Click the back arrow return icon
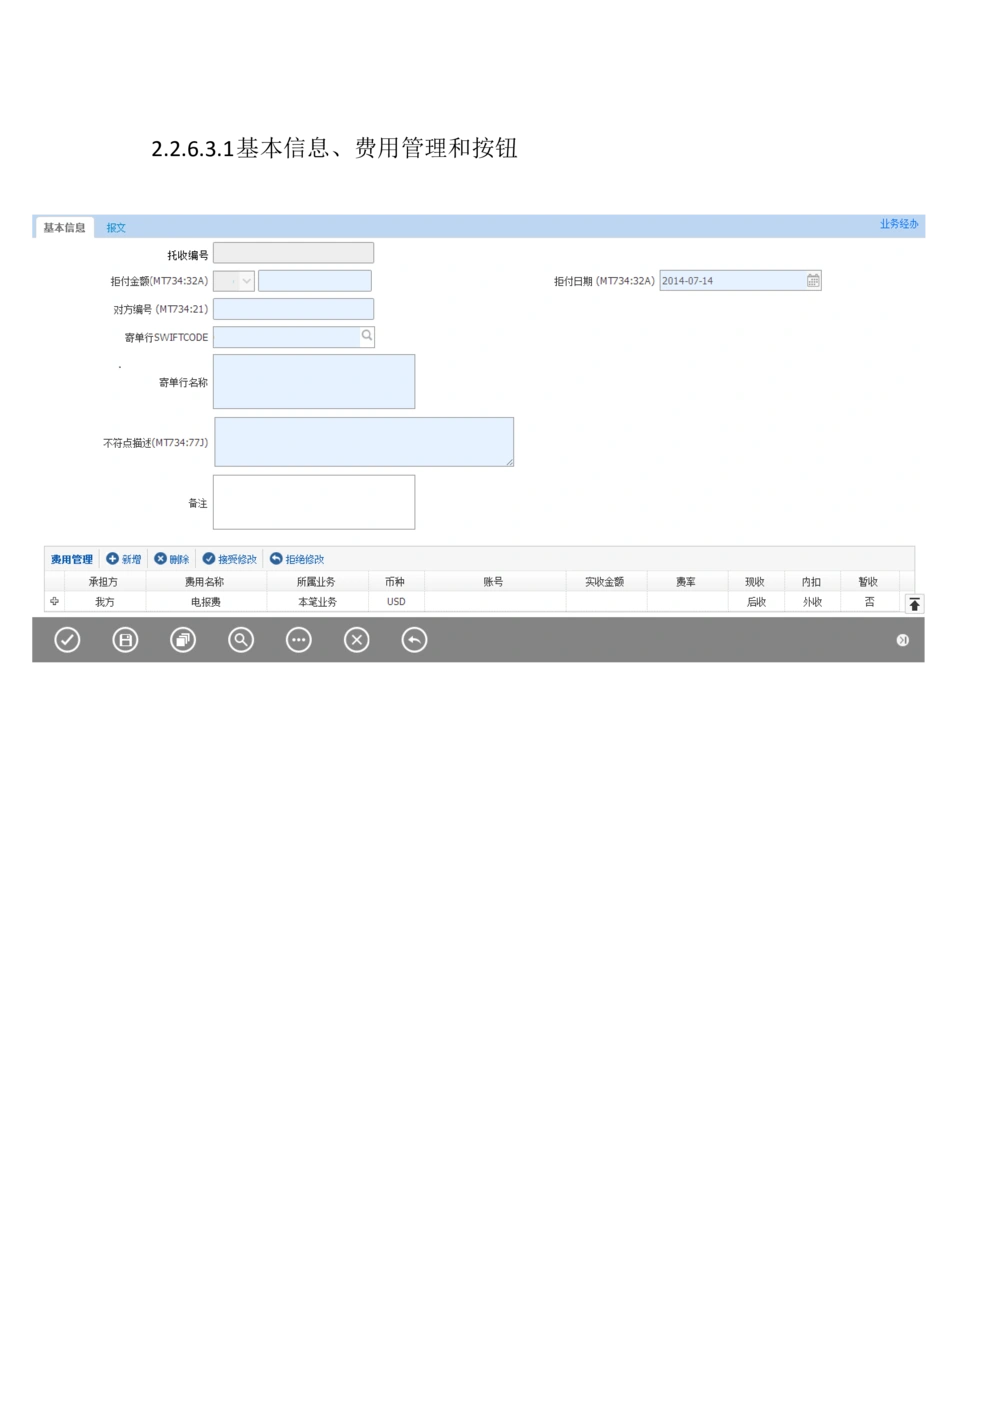This screenshot has height=1415, width=1000. click(x=414, y=640)
